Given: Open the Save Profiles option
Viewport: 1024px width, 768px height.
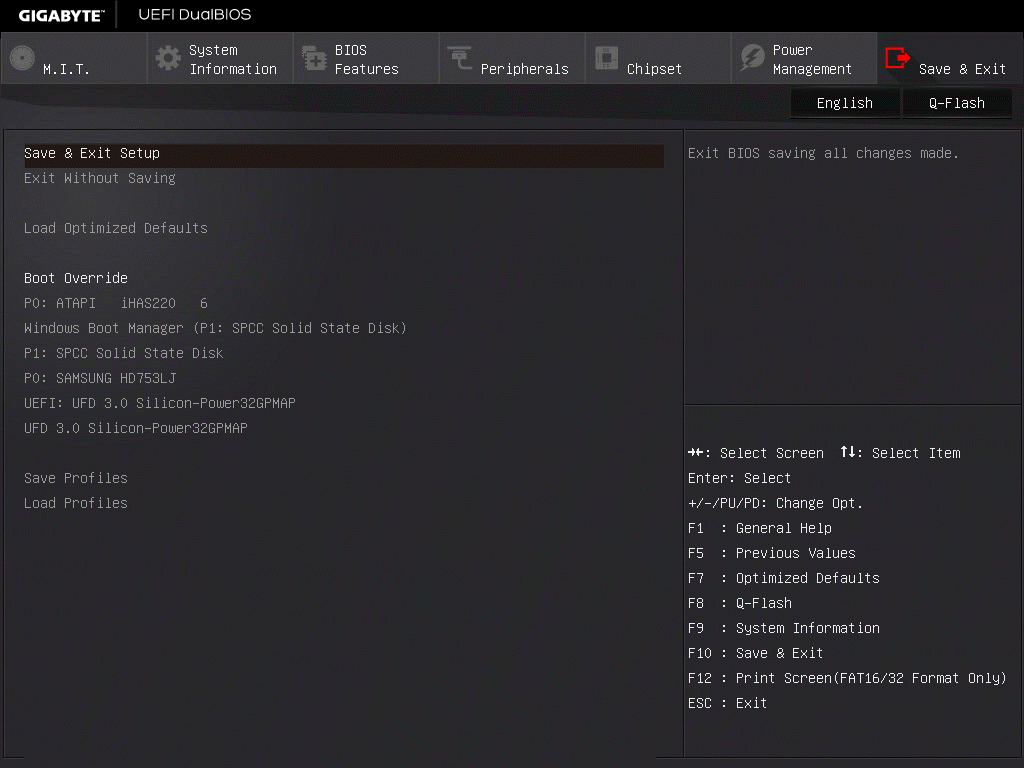Looking at the screenshot, I should click(x=76, y=478).
